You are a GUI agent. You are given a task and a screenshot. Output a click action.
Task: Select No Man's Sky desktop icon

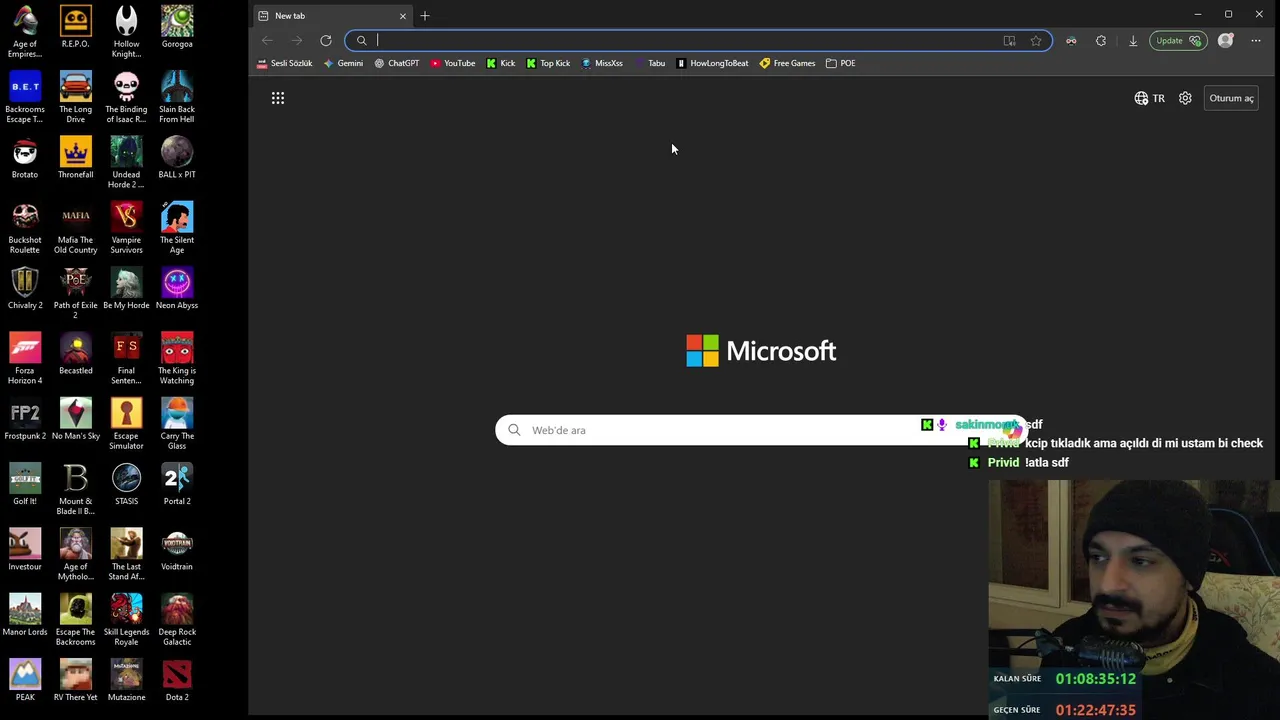pos(75,420)
